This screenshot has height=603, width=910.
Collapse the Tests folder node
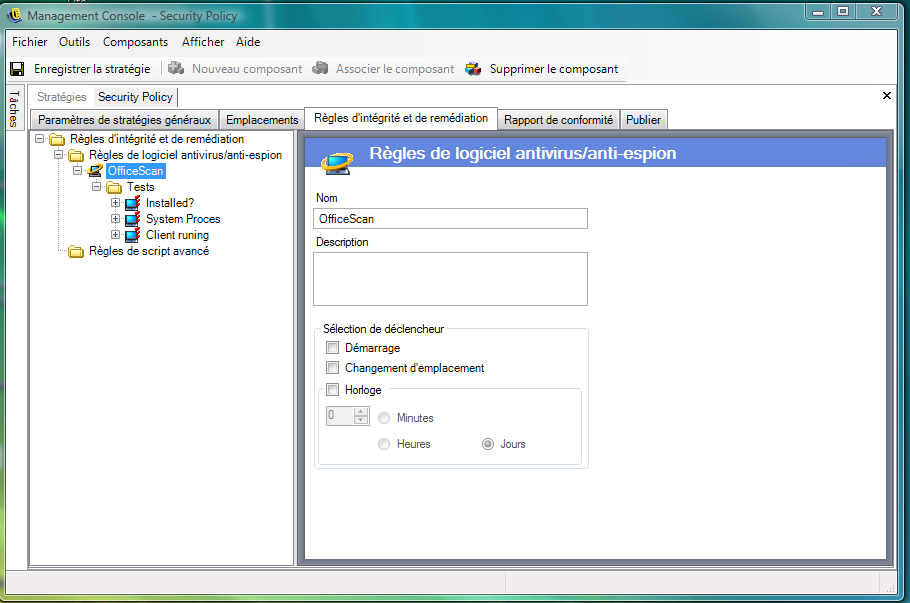click(x=97, y=187)
